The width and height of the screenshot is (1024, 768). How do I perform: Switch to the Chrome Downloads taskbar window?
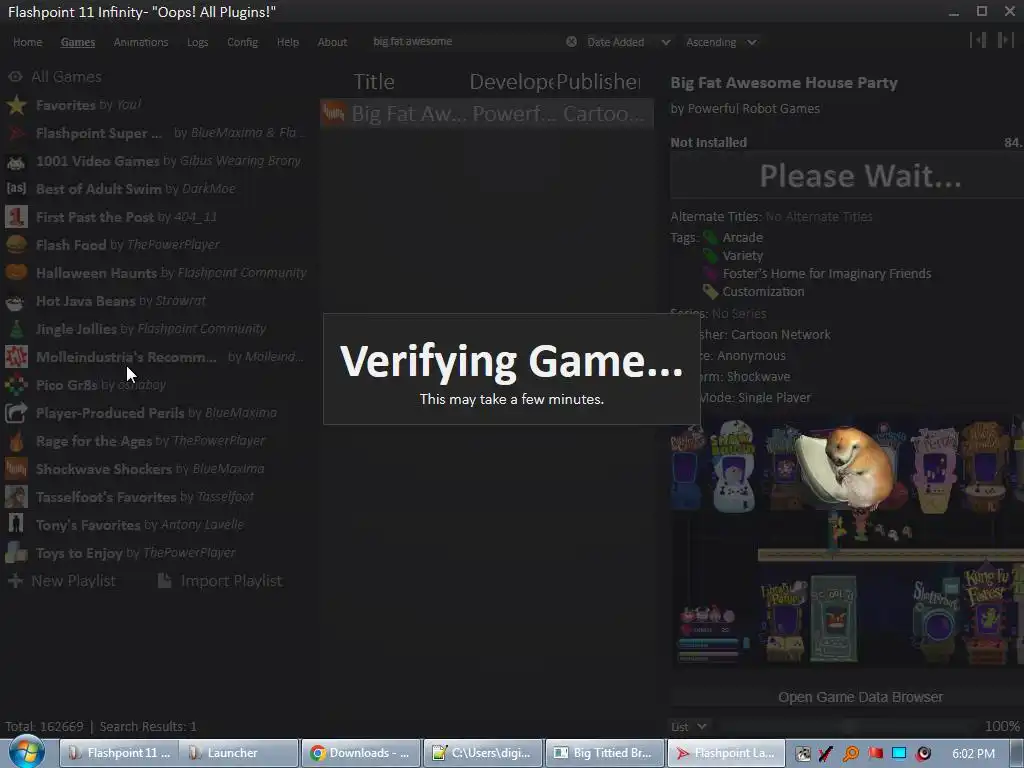tap(361, 753)
